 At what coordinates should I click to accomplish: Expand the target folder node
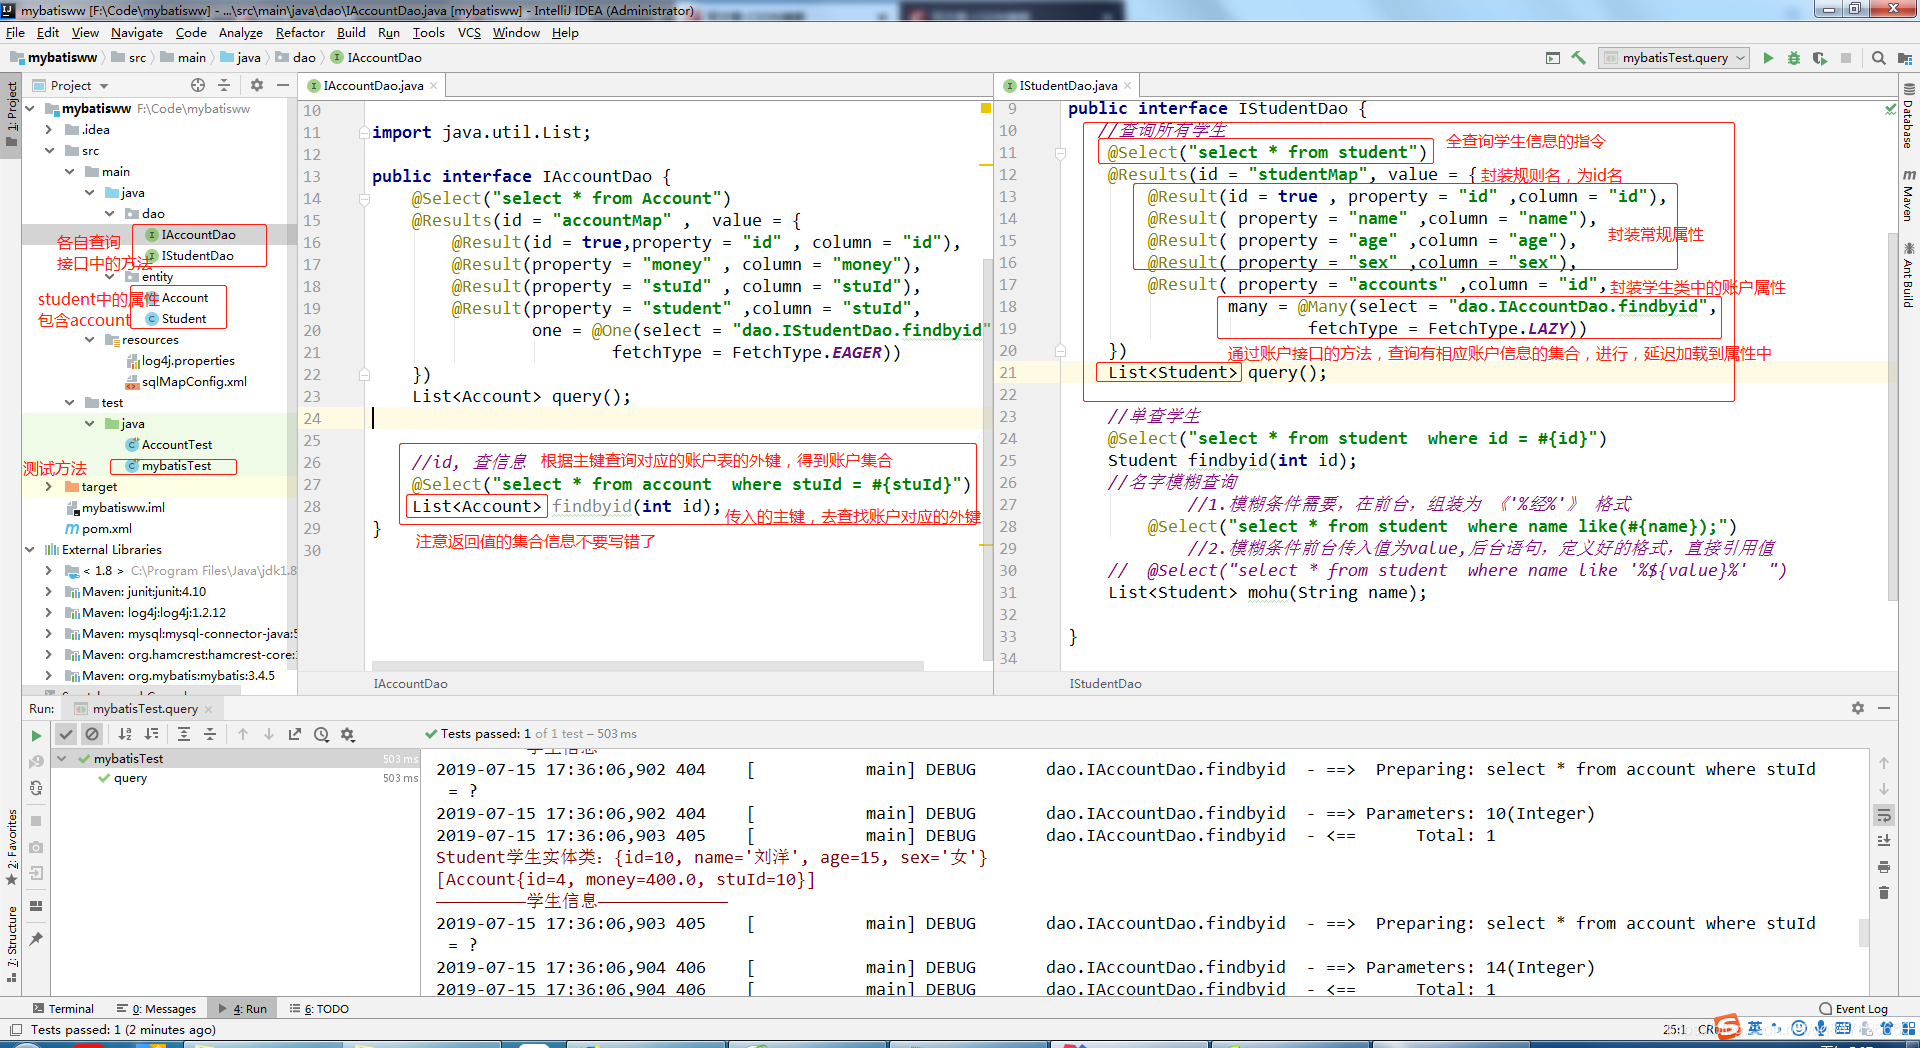click(49, 487)
